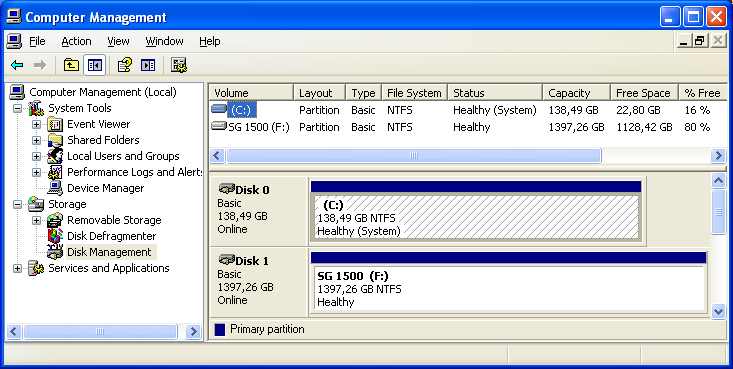Click scroll-up arrow in disk graphical view
Screen dimensions: 733x369
[719, 180]
